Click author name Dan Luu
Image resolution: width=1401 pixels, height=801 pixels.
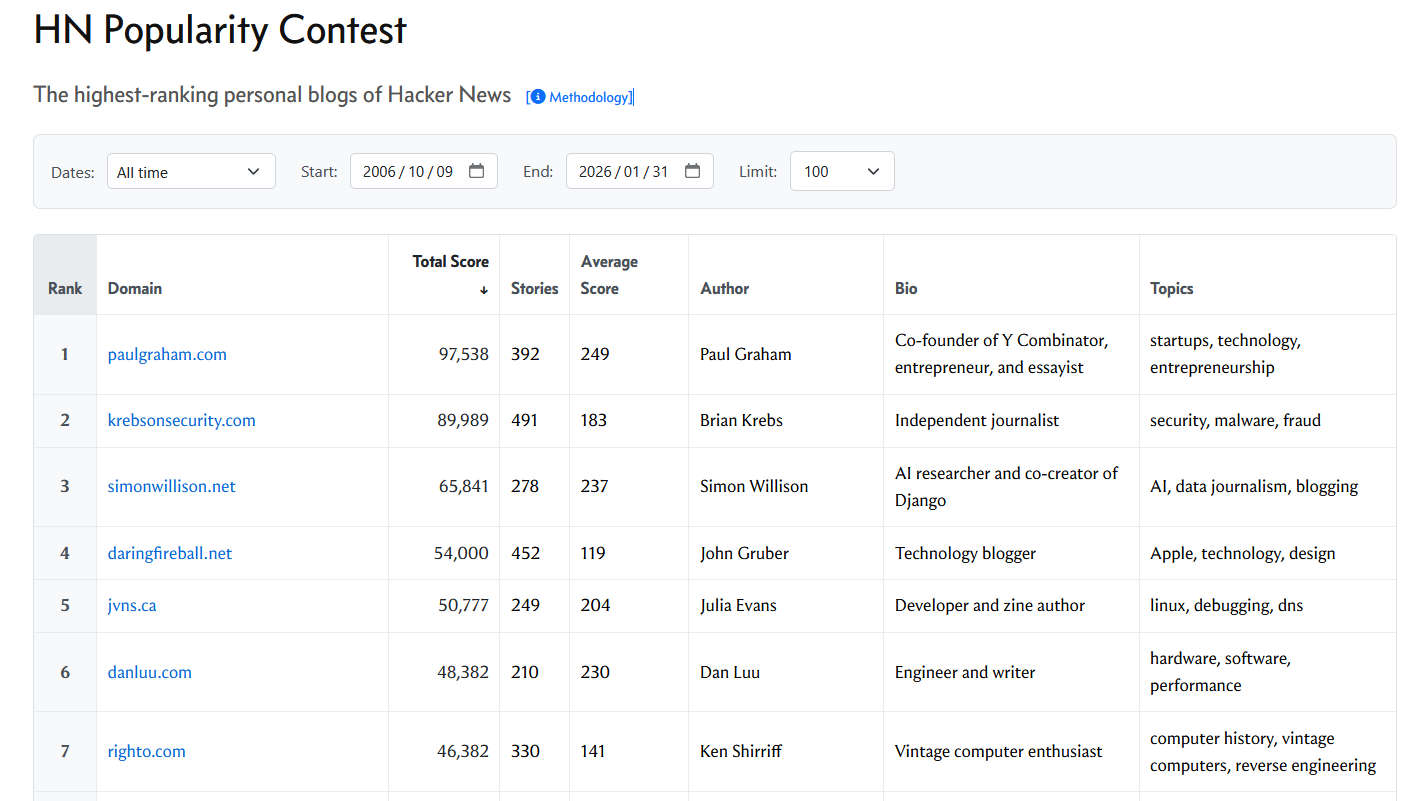point(730,672)
